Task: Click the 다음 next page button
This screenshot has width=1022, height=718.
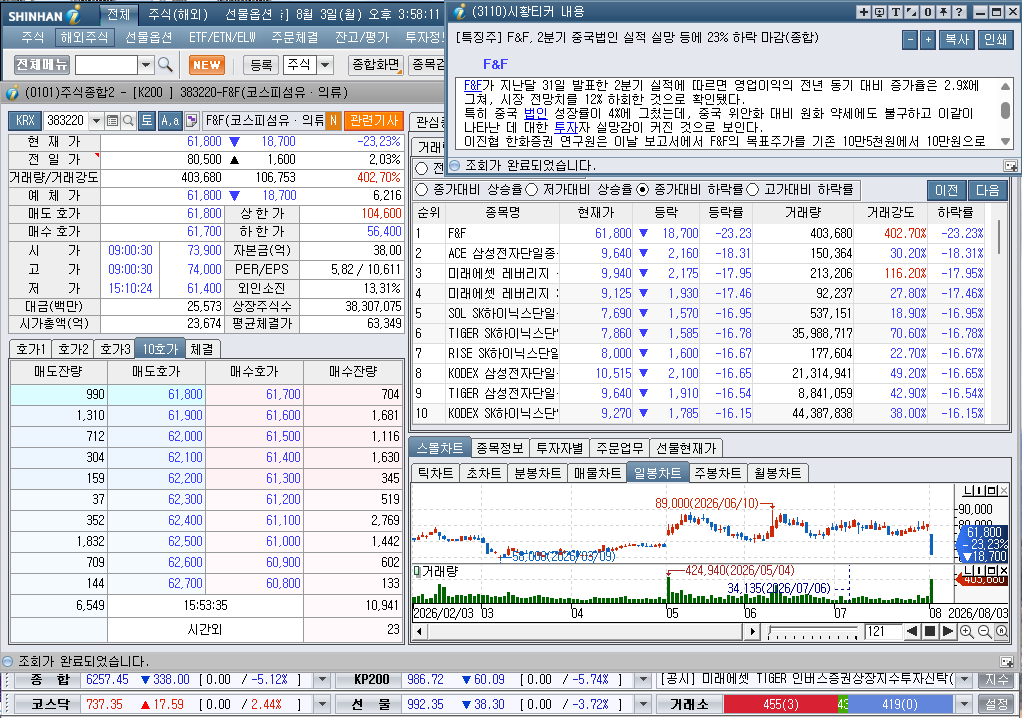Action: tap(987, 190)
